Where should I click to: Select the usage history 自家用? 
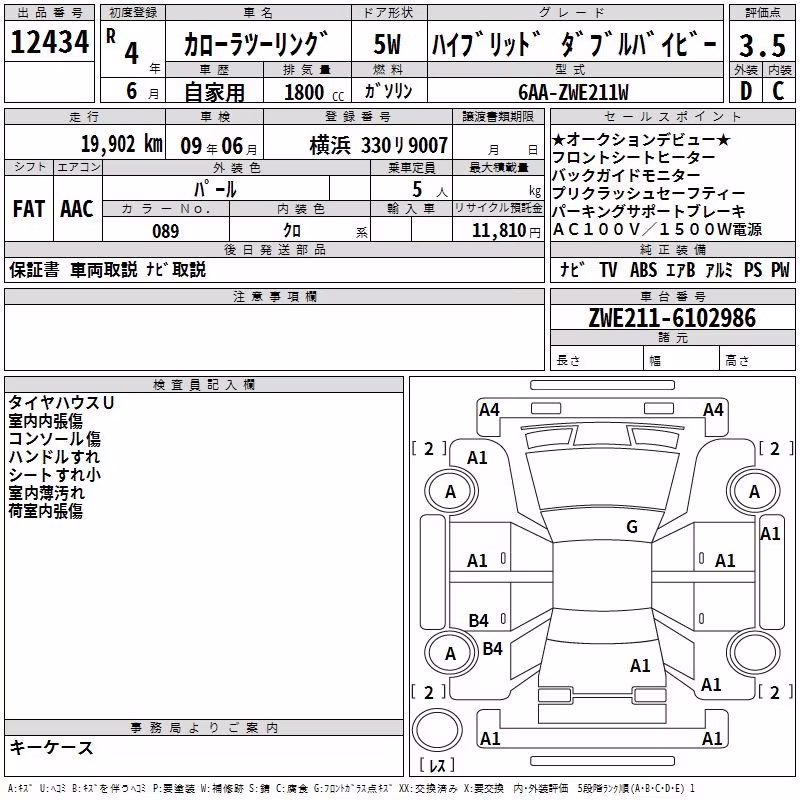click(214, 92)
